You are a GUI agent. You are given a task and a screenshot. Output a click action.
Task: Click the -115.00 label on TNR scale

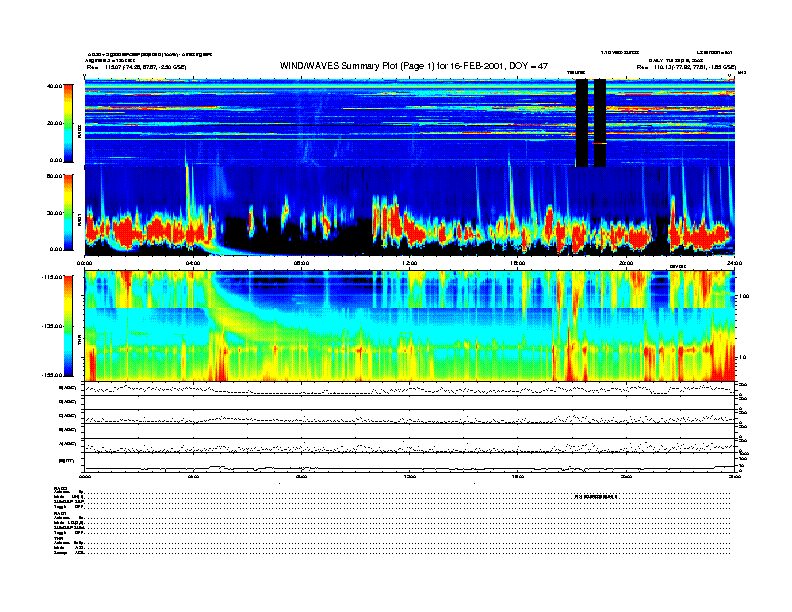[x=53, y=277]
